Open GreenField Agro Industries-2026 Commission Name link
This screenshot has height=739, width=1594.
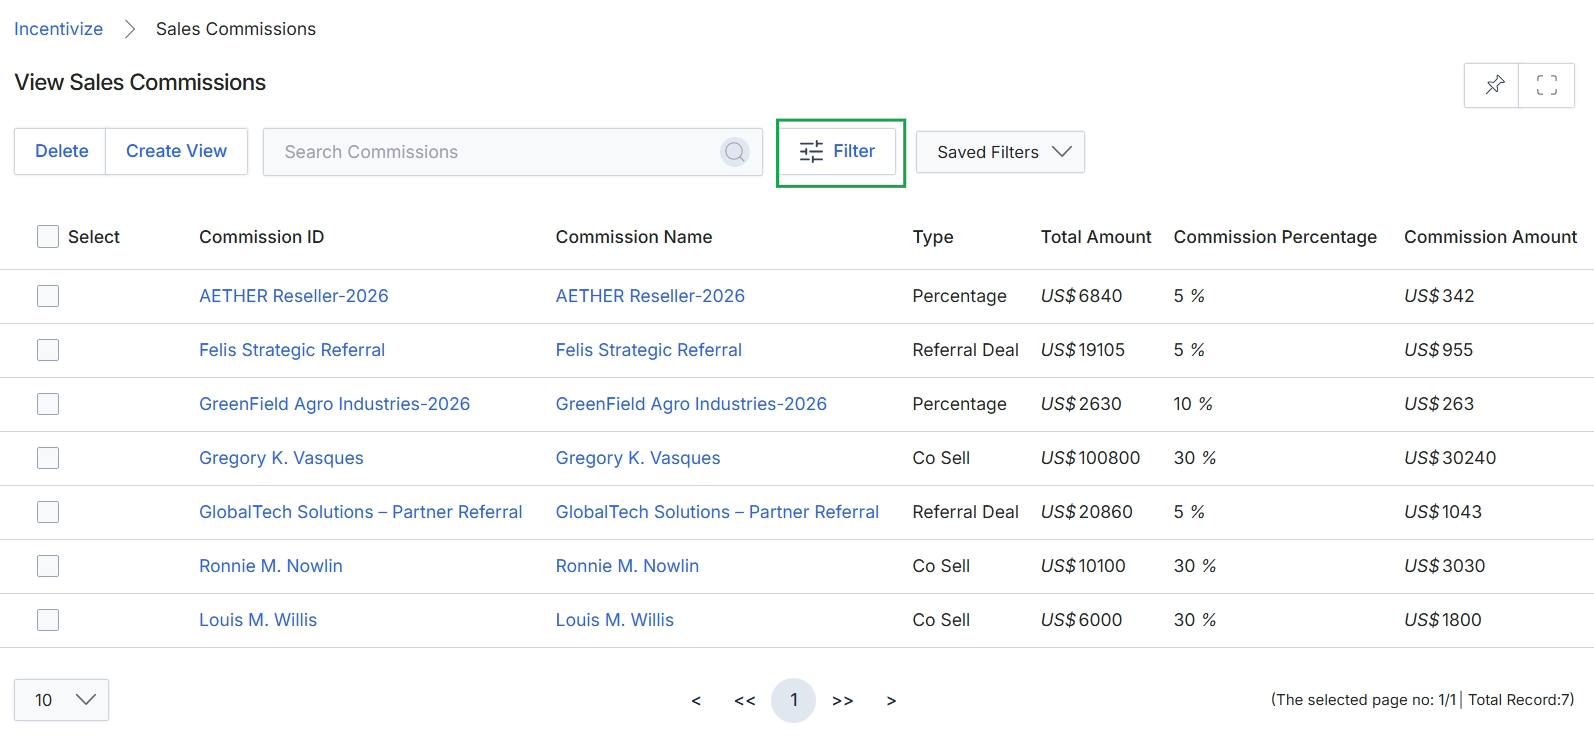691,404
